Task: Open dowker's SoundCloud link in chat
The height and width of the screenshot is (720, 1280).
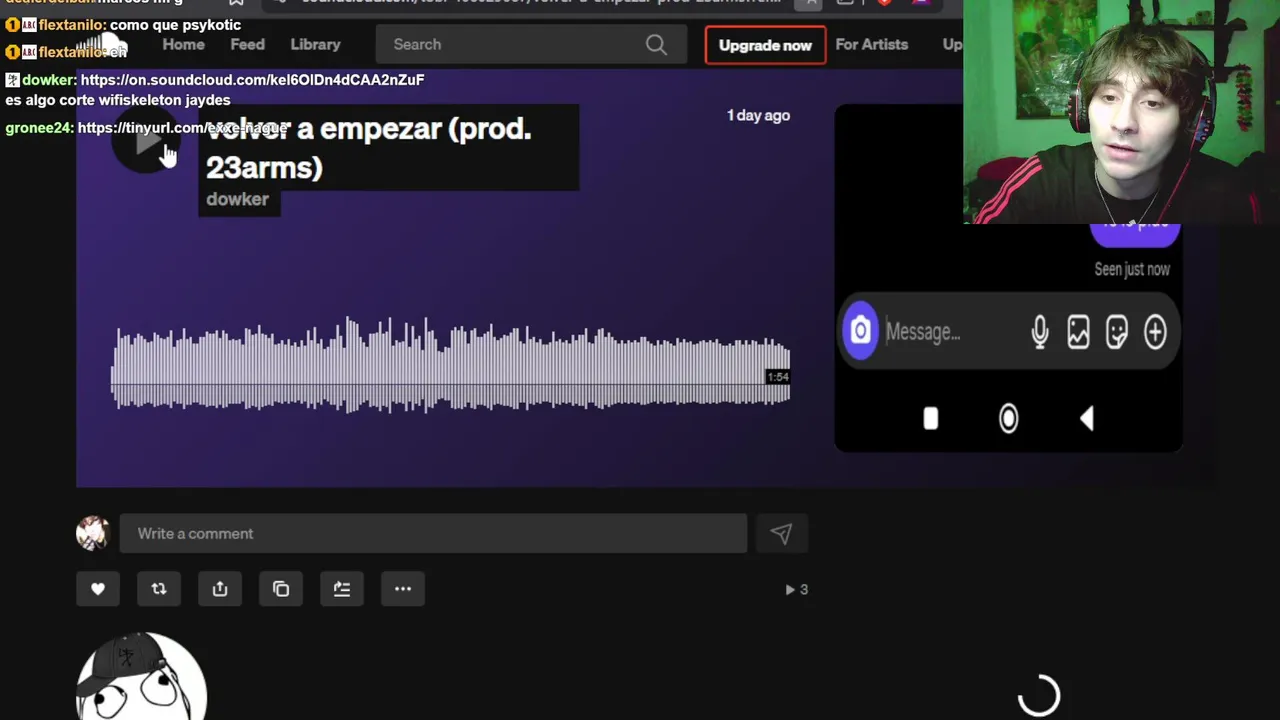Action: [x=252, y=79]
